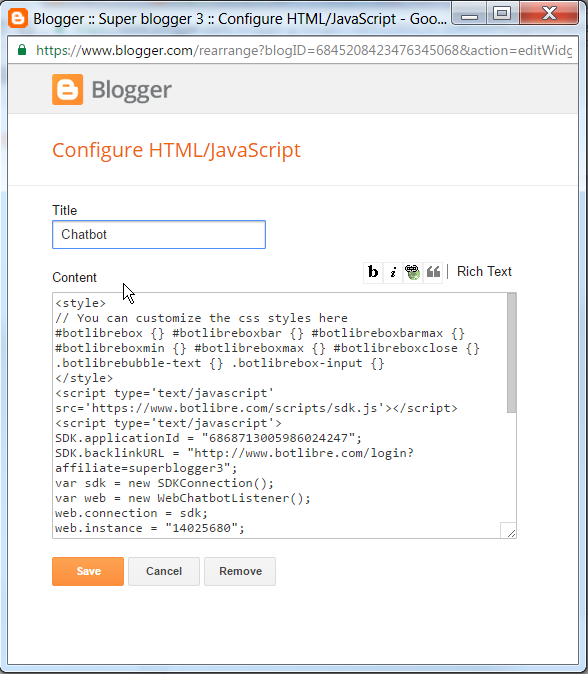Click the Title label
Viewport: 588px width, 674px height.
click(64, 210)
